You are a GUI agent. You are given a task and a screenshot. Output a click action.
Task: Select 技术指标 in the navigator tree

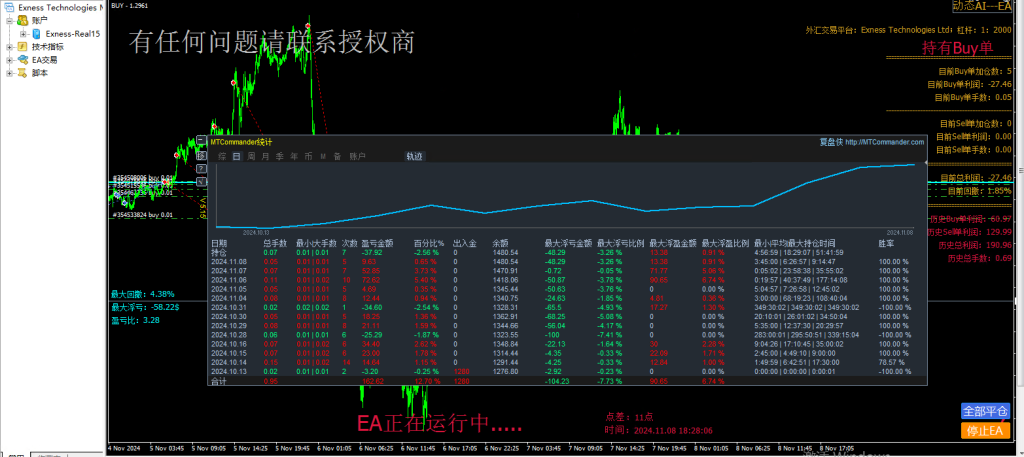(x=48, y=47)
